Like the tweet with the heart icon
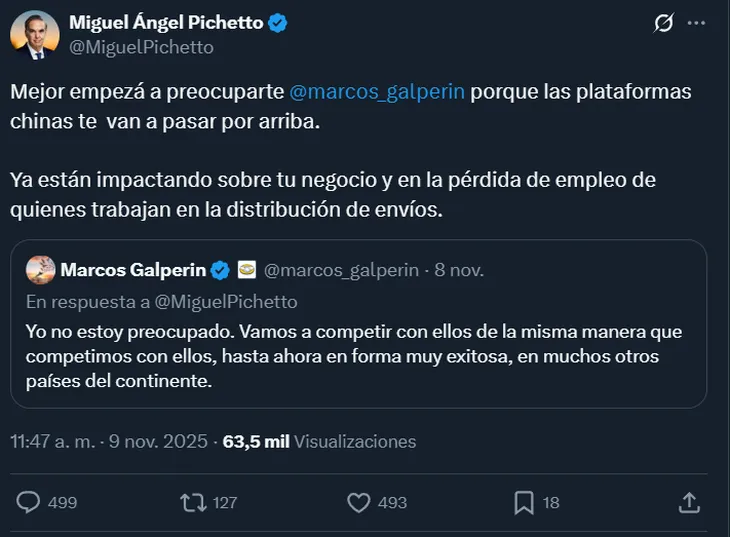Screen dimensions: 730x537 coord(359,501)
